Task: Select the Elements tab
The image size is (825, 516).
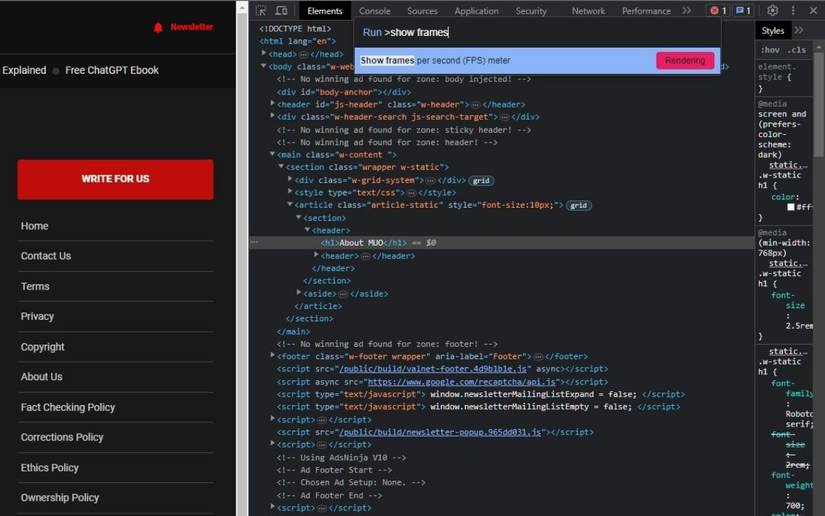Action: (x=325, y=11)
